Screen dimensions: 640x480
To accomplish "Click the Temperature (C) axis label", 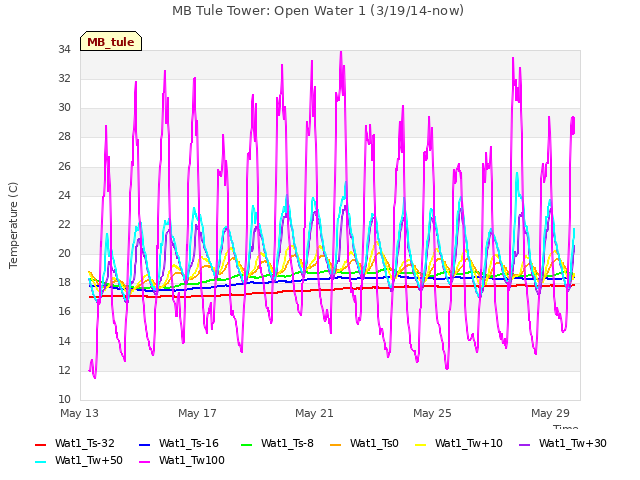I will point(13,225).
